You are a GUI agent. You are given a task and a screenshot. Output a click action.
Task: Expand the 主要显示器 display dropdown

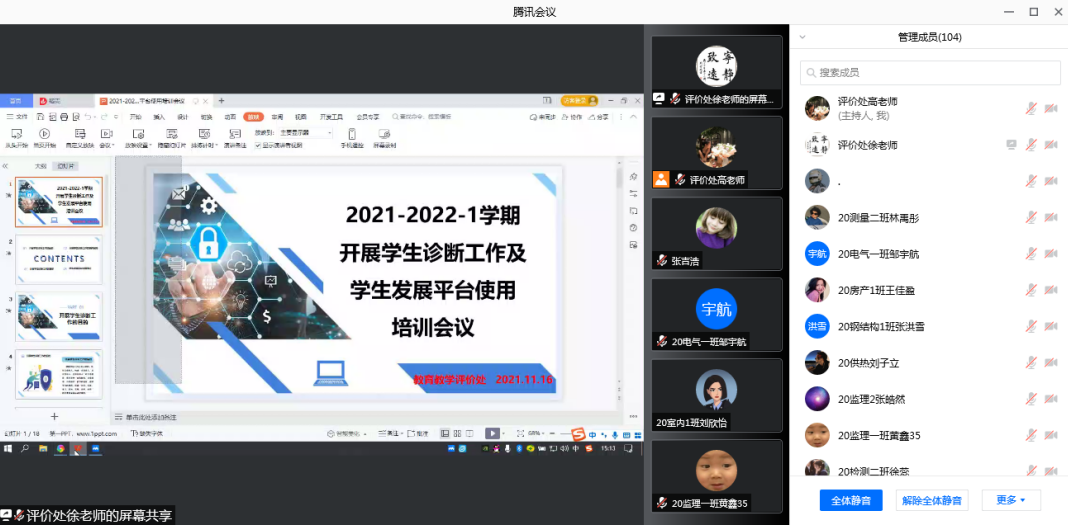[308, 132]
